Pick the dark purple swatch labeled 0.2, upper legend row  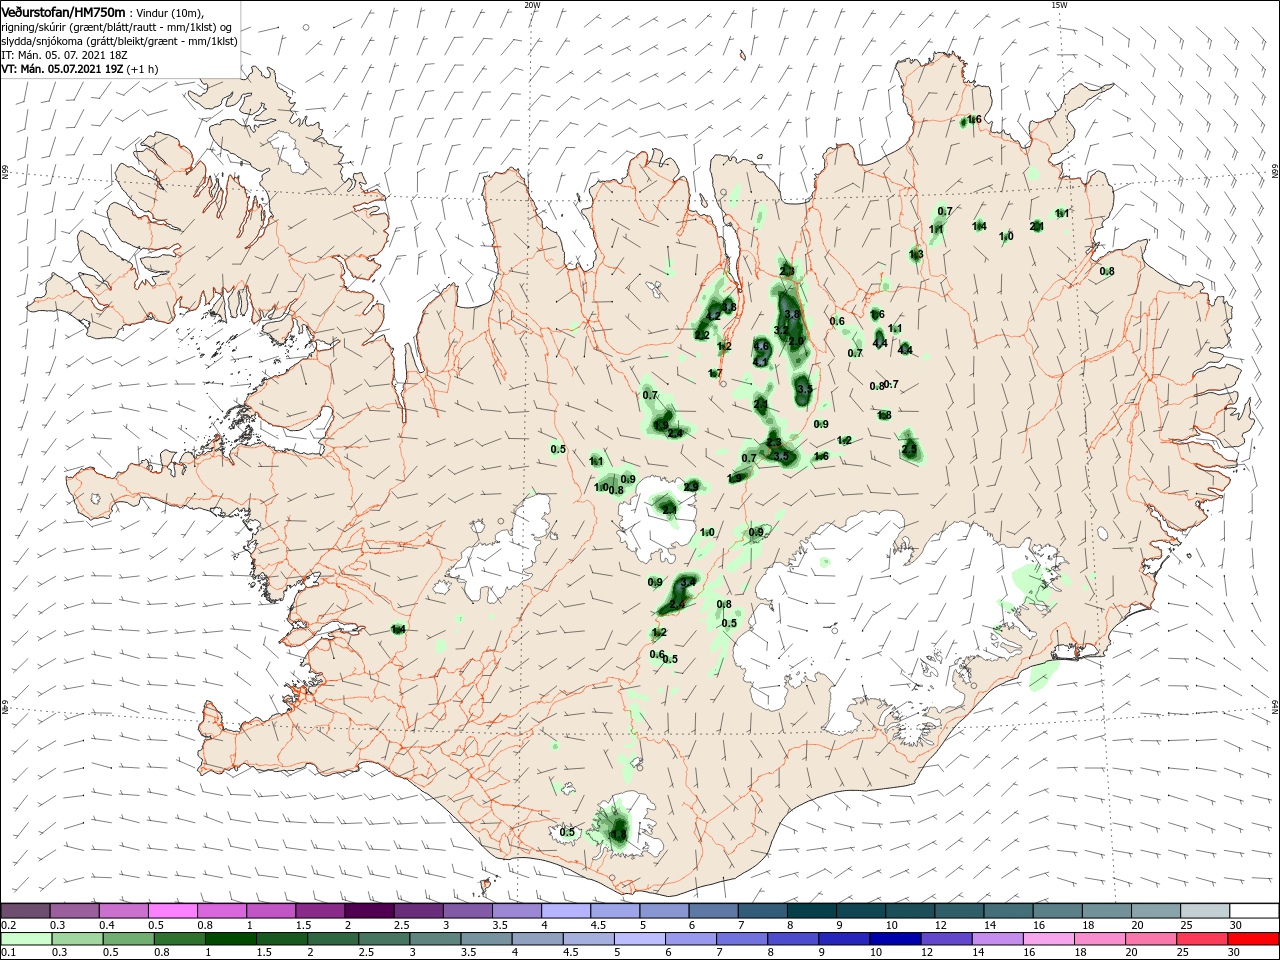click(x=25, y=911)
